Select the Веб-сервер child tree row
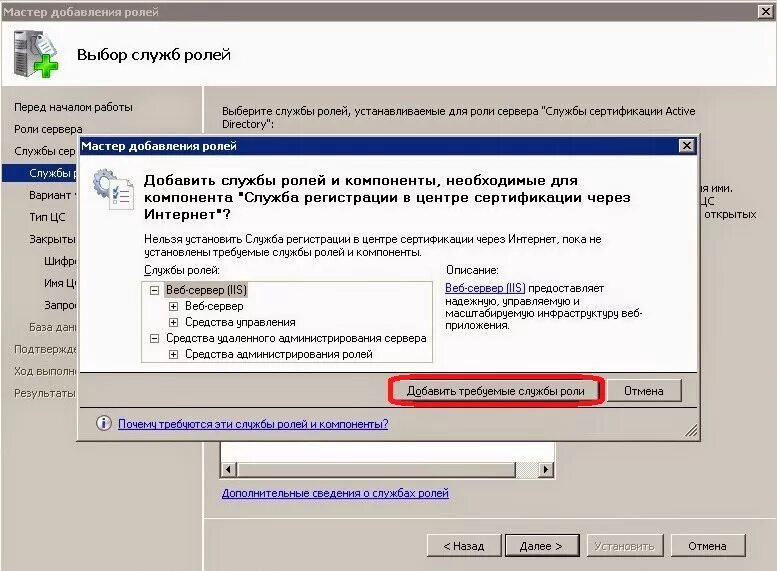777x571 pixels. tap(214, 306)
